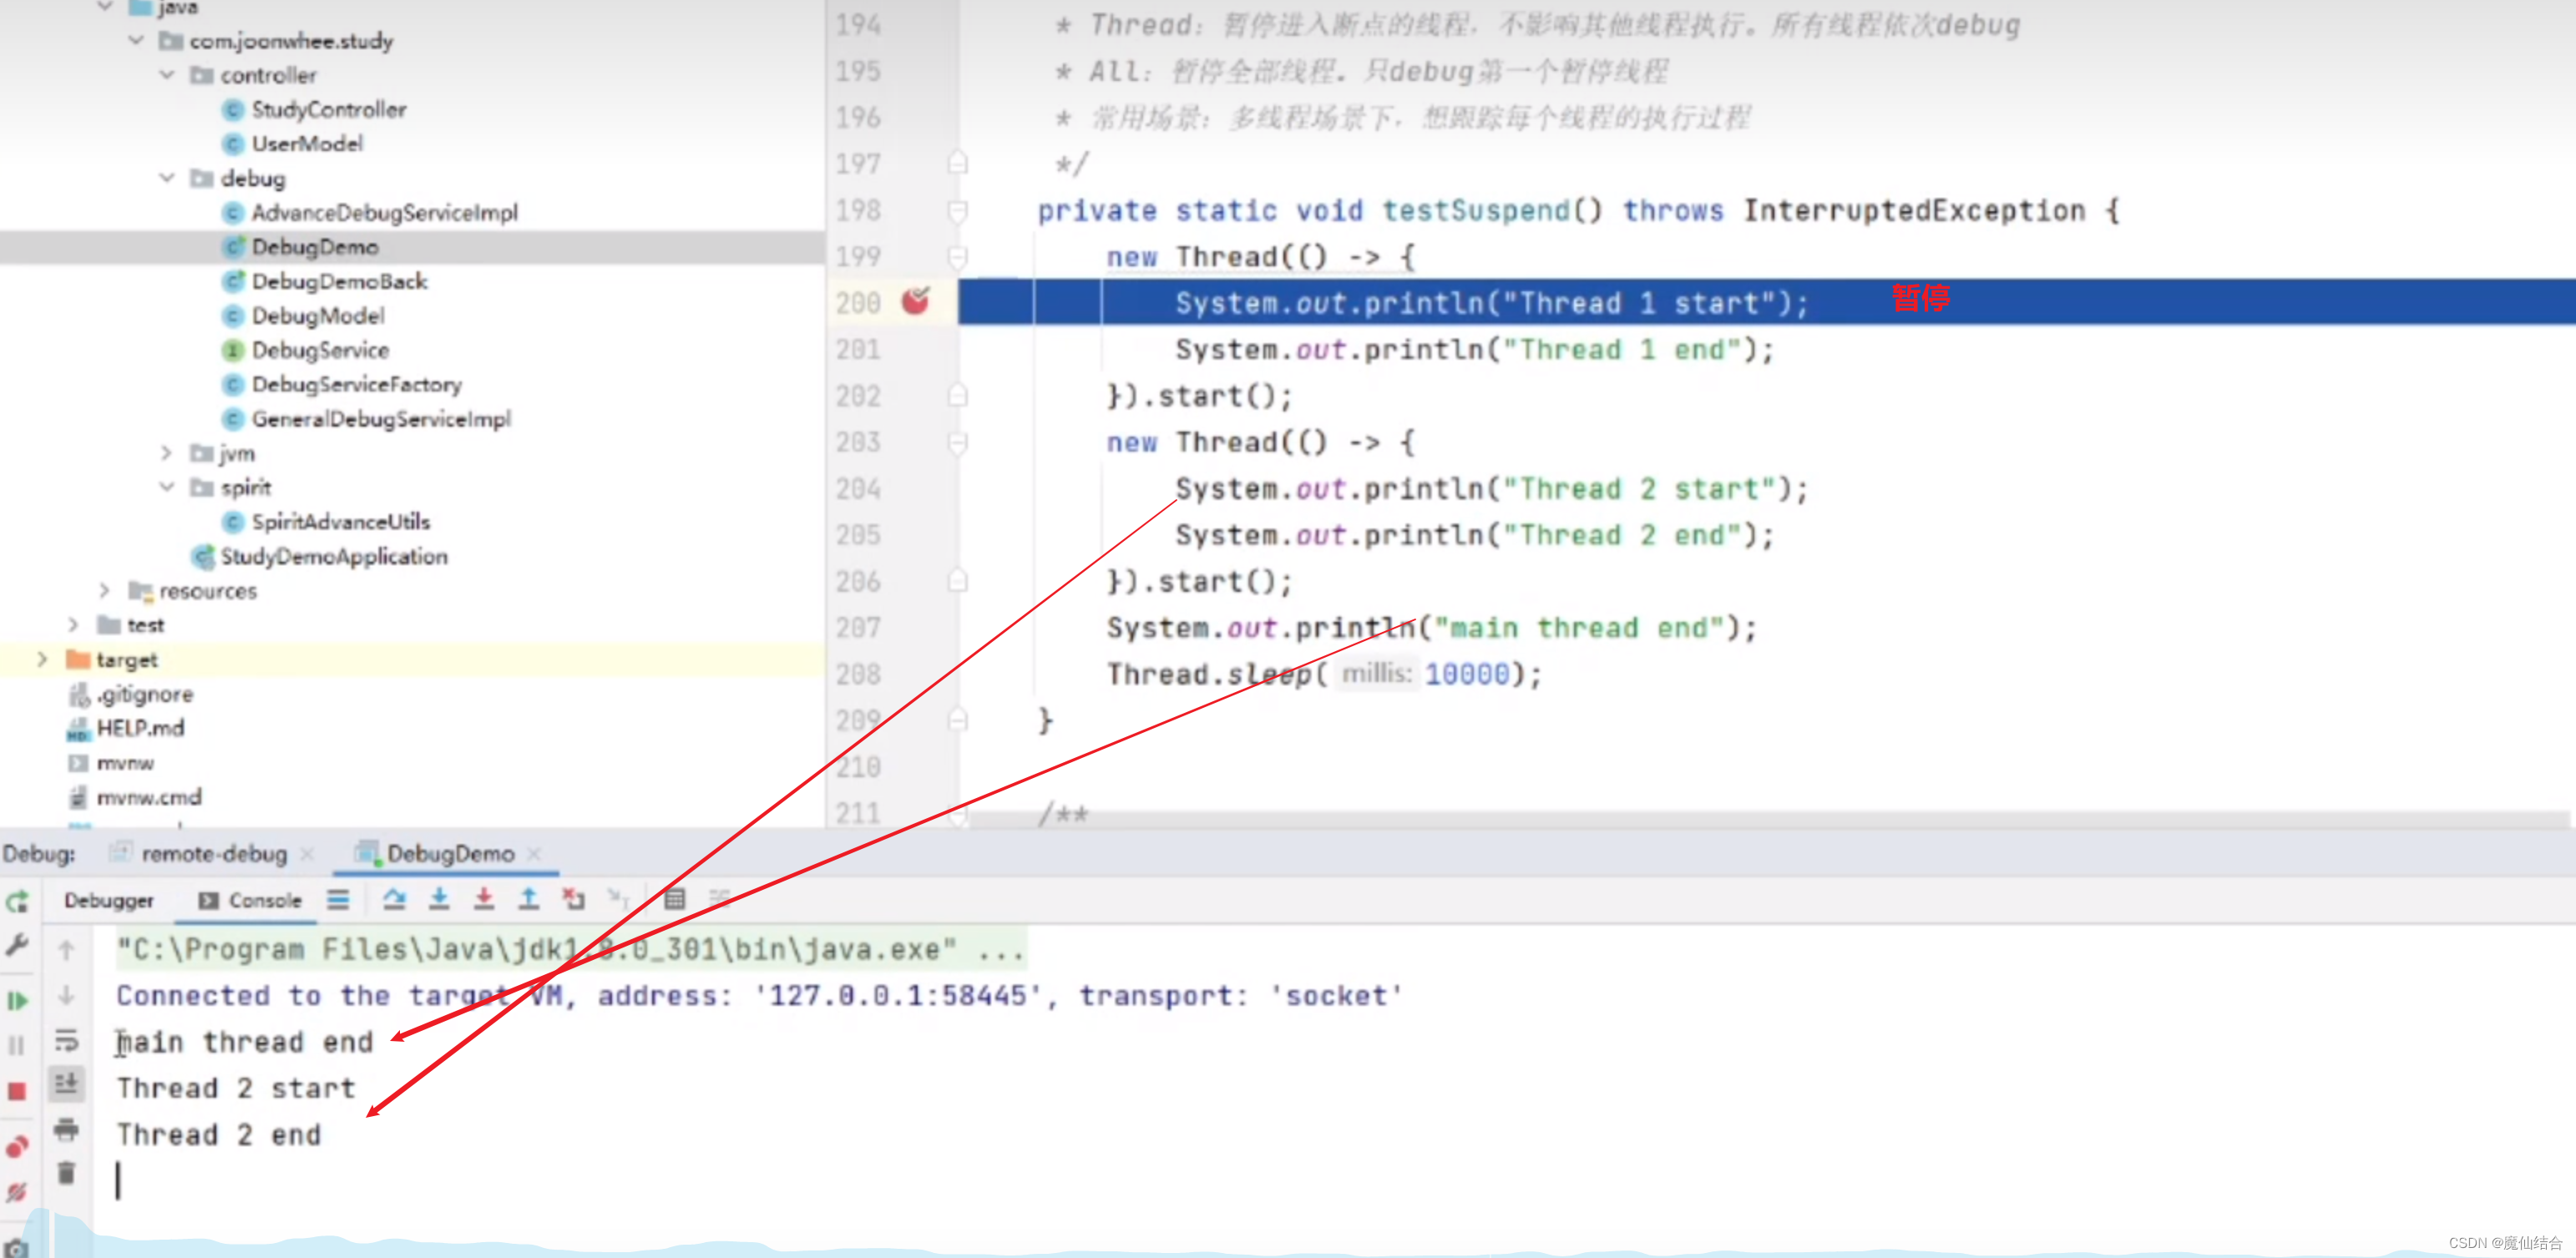Open HELP.md file
Screen dimensions: 2576x1258
click(x=140, y=729)
